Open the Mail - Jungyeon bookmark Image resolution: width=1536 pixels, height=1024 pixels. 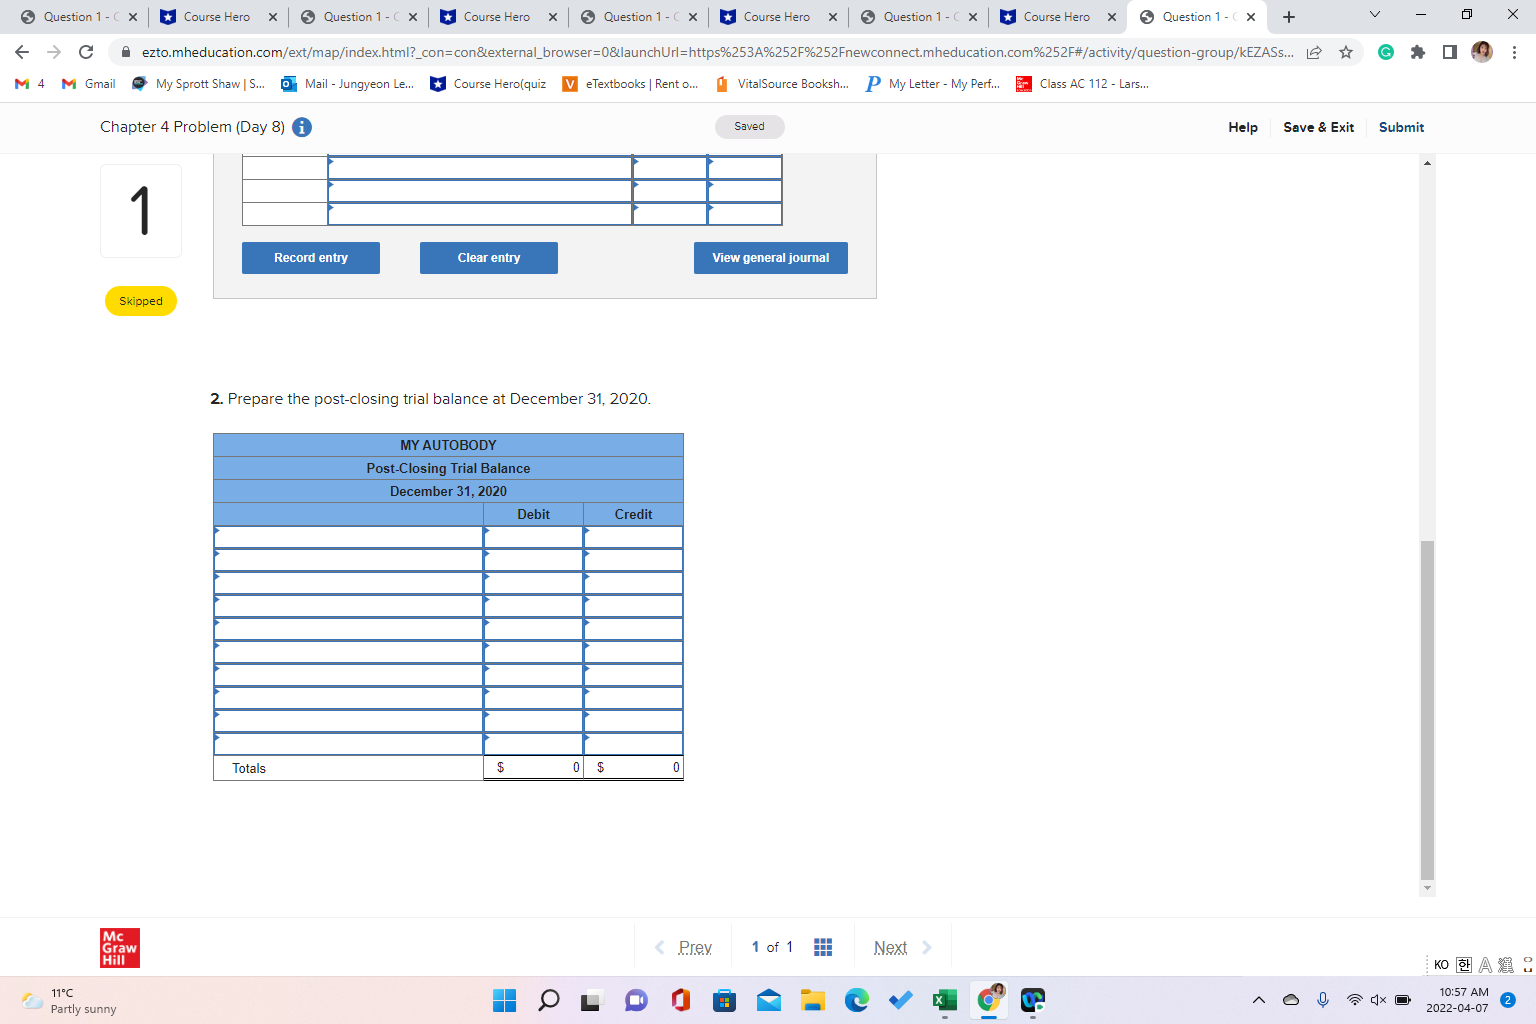pyautogui.click(x=348, y=84)
